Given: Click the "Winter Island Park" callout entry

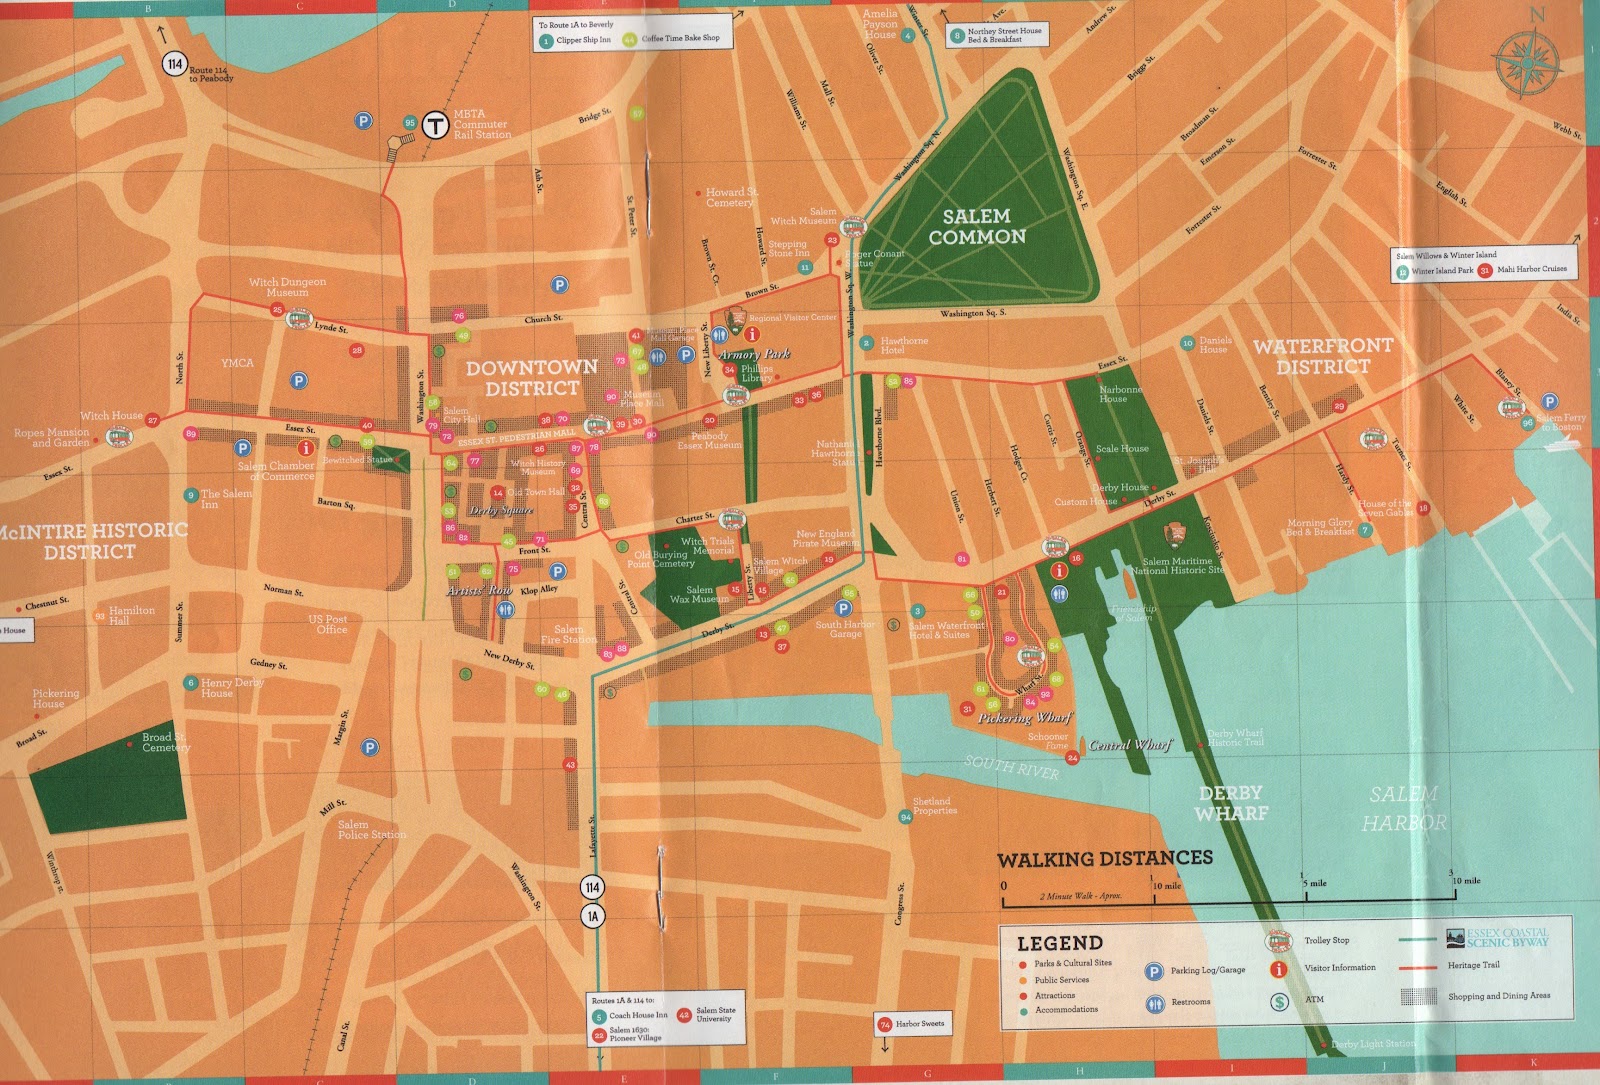Looking at the screenshot, I should pyautogui.click(x=1434, y=270).
